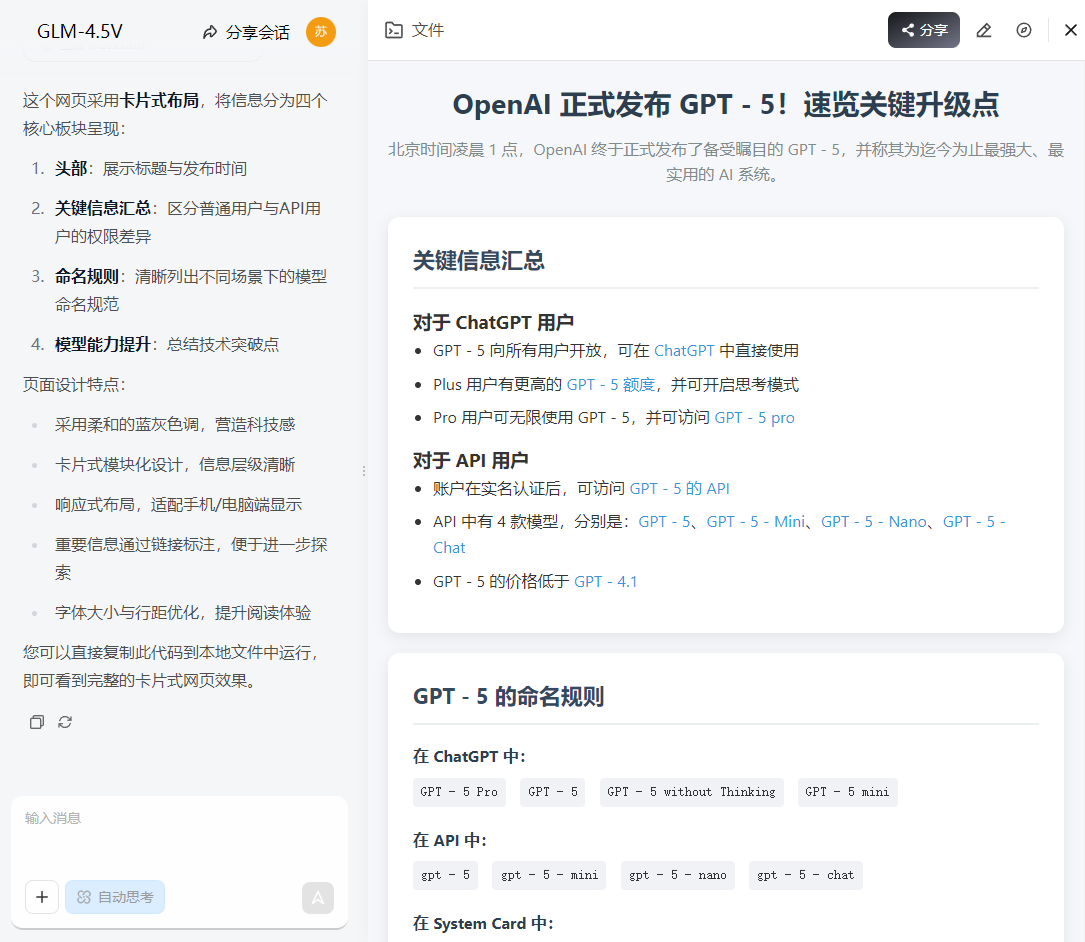Click the gpt - 5 - mini API tag
1085x942 pixels.
549,876
